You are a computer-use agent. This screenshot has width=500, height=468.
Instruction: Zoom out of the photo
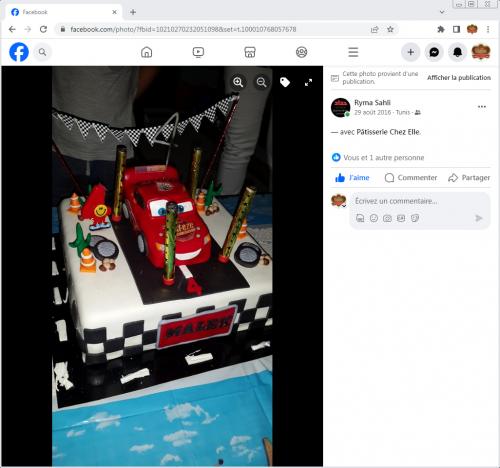262,82
